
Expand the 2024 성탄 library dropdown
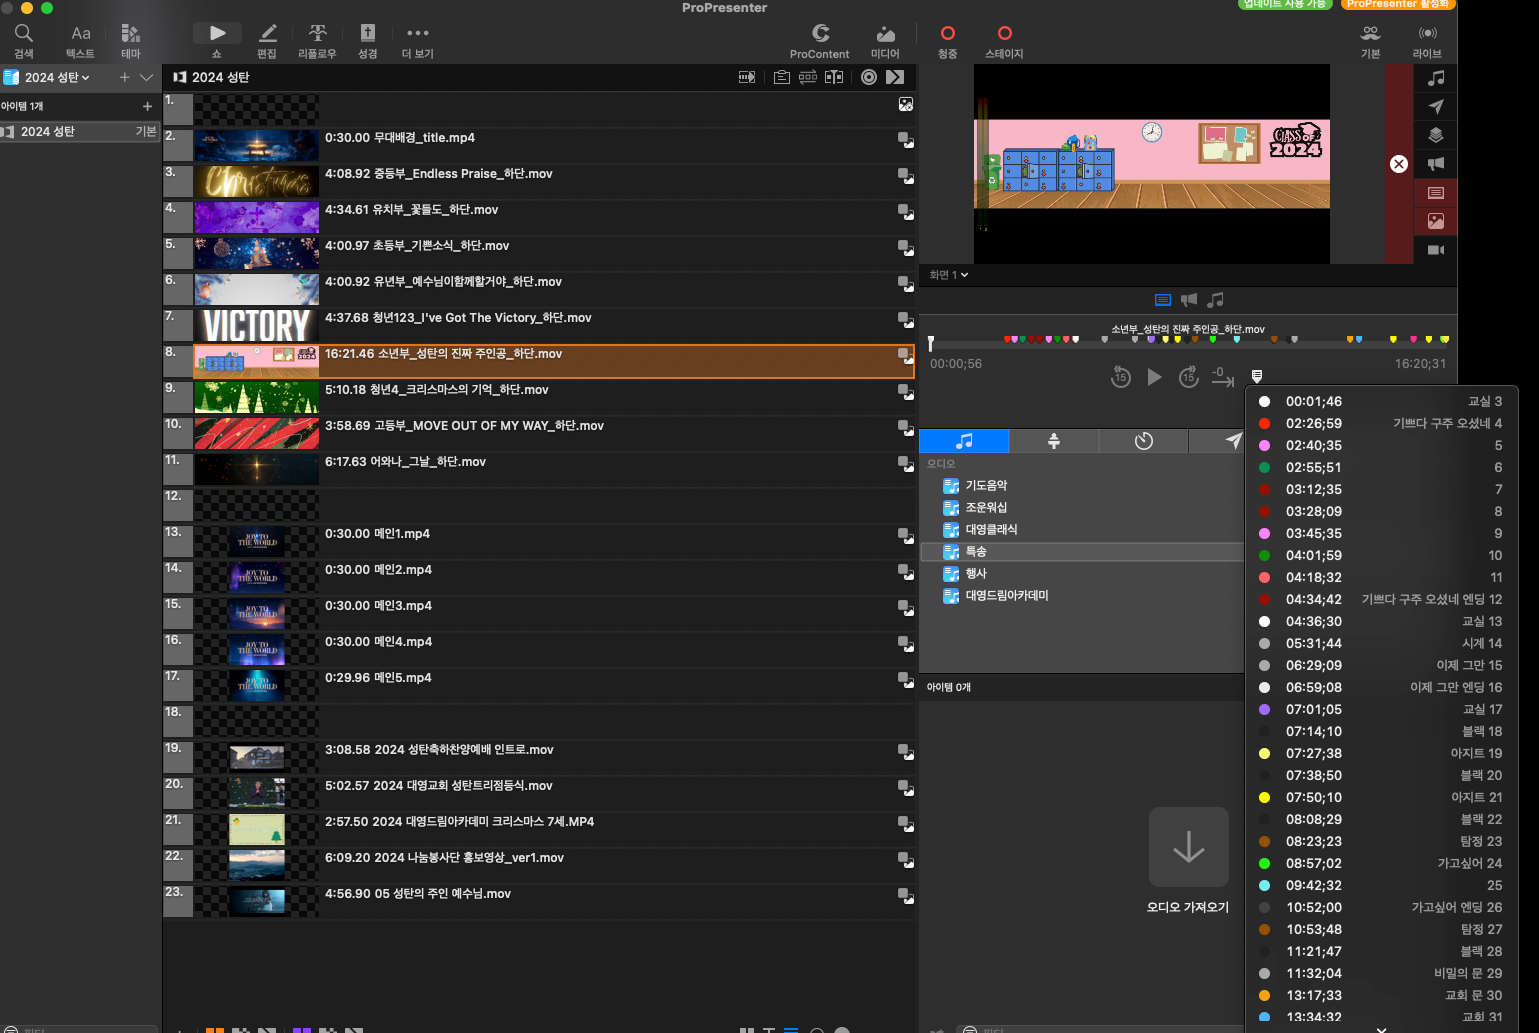[56, 78]
